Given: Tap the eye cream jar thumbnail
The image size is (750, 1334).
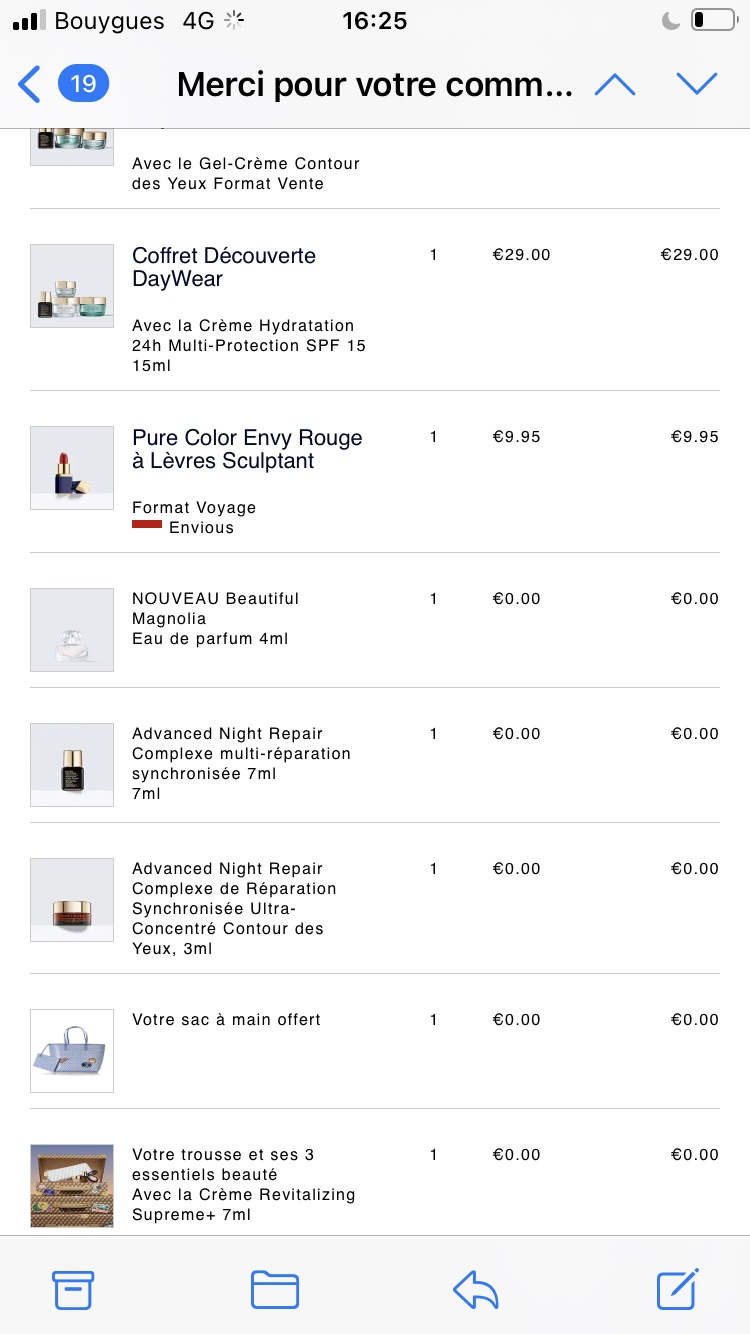Looking at the screenshot, I should tap(72, 900).
